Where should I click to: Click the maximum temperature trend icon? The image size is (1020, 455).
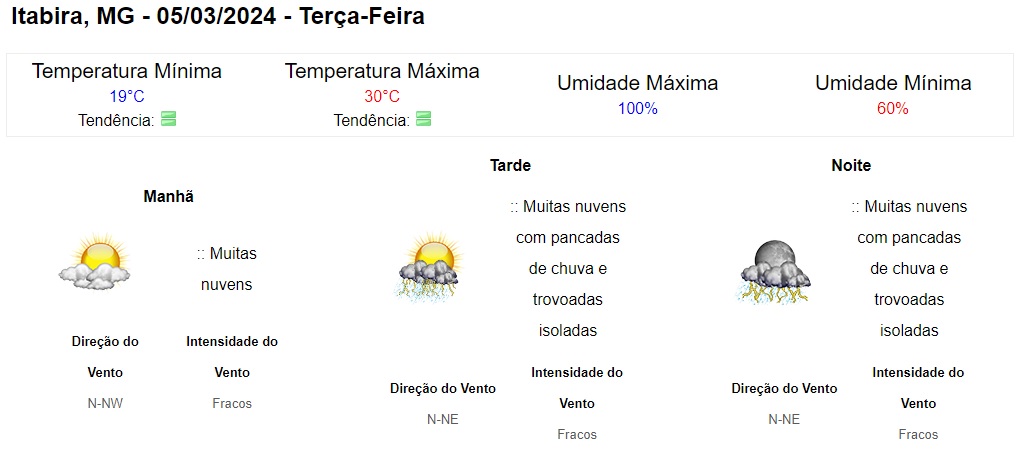[x=424, y=120]
